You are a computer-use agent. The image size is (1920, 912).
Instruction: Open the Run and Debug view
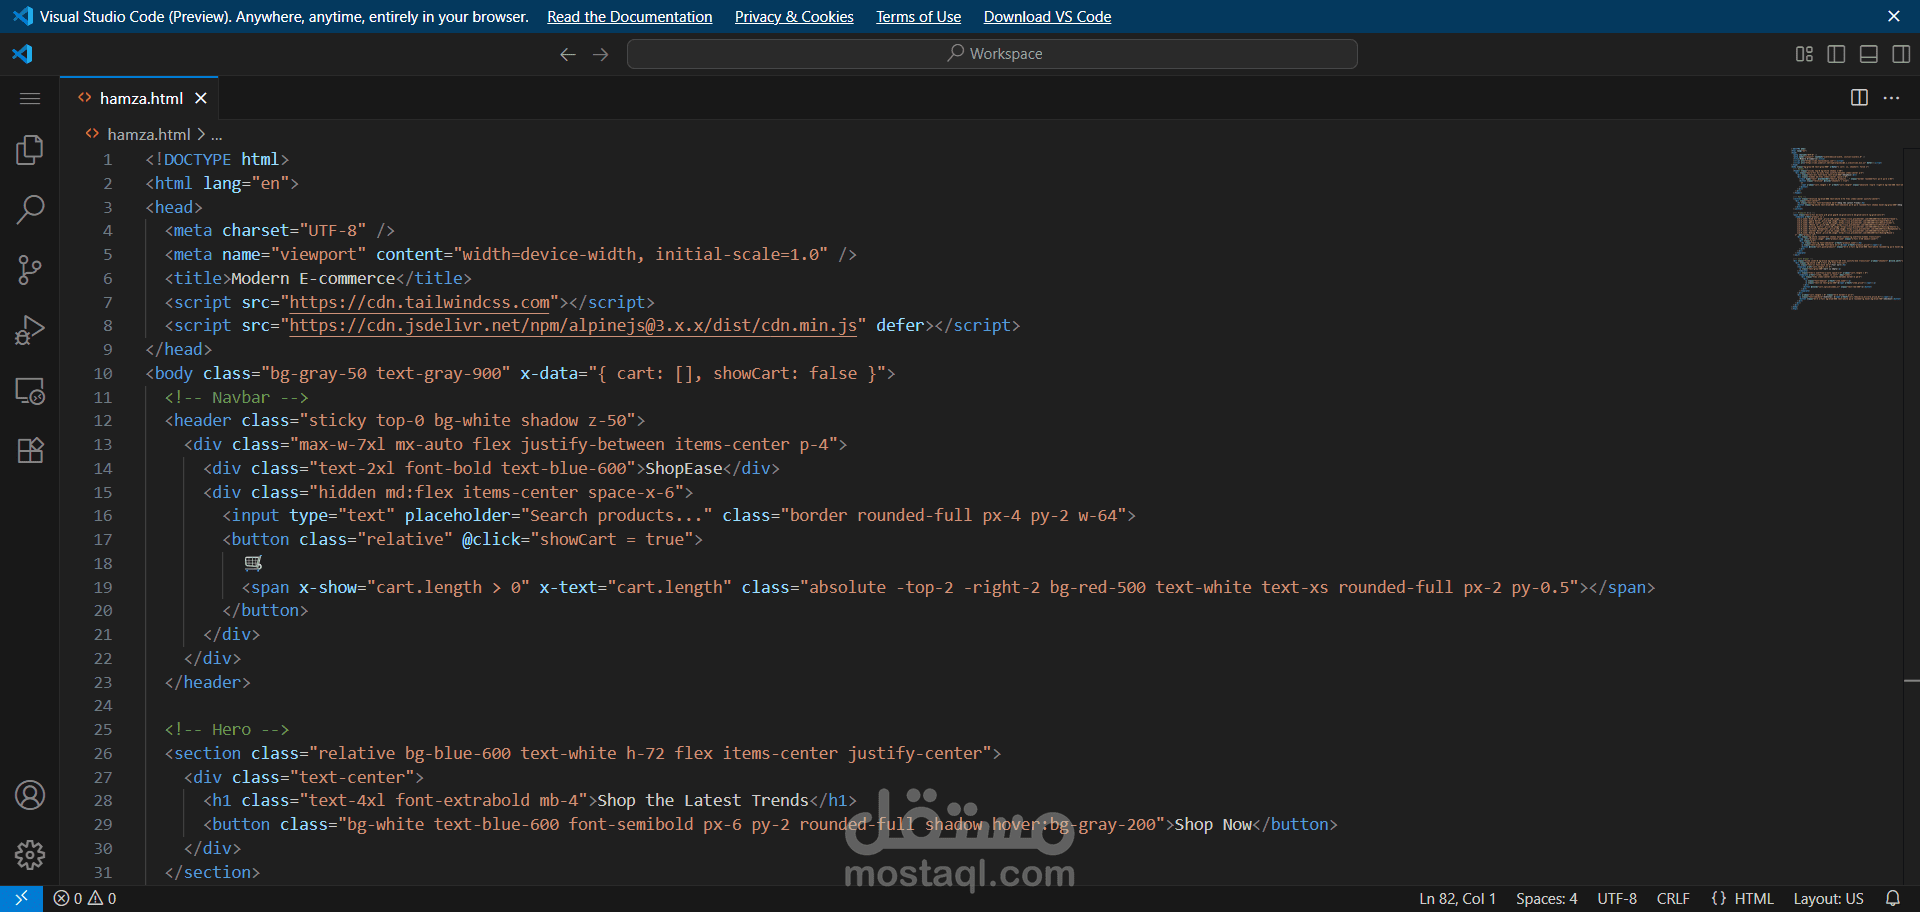30,330
